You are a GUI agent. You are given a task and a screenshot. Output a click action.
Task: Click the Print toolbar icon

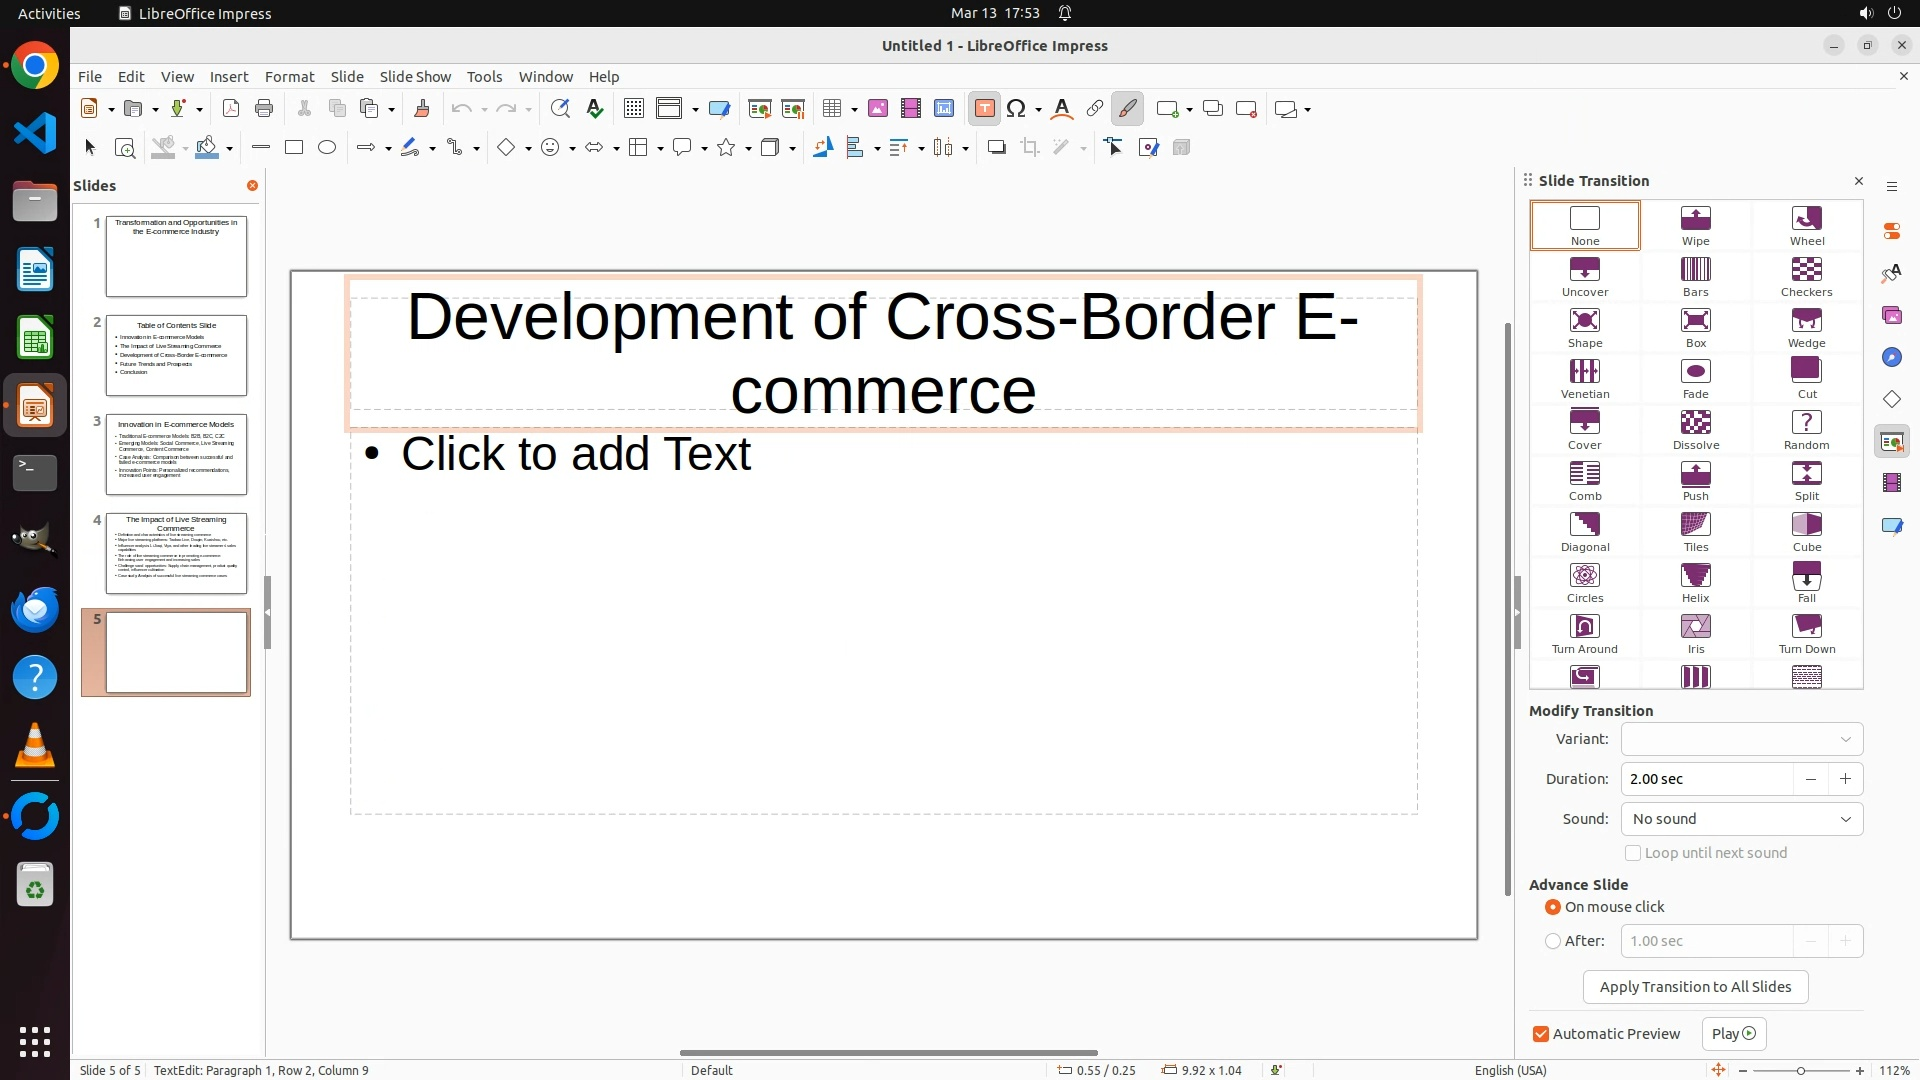point(264,109)
